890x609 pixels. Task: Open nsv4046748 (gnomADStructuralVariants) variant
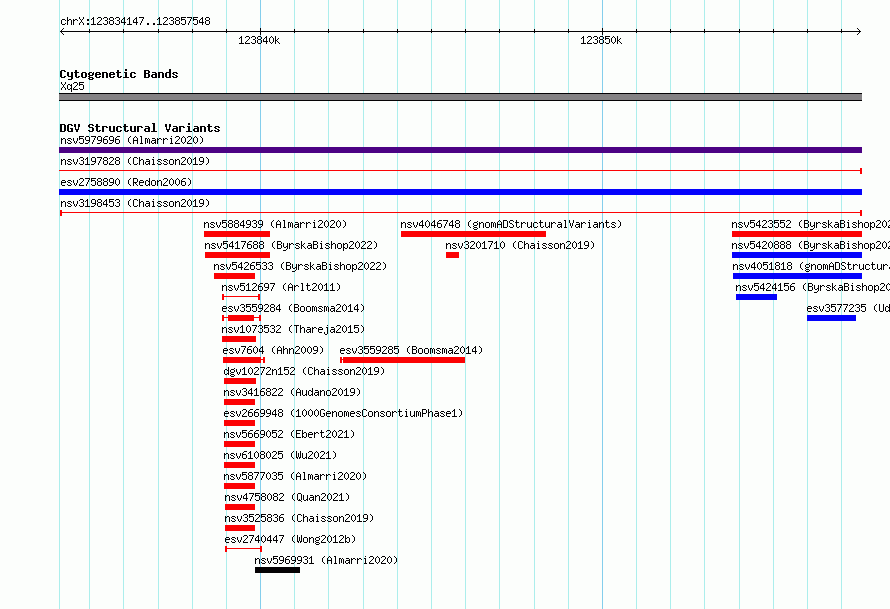[x=511, y=224]
